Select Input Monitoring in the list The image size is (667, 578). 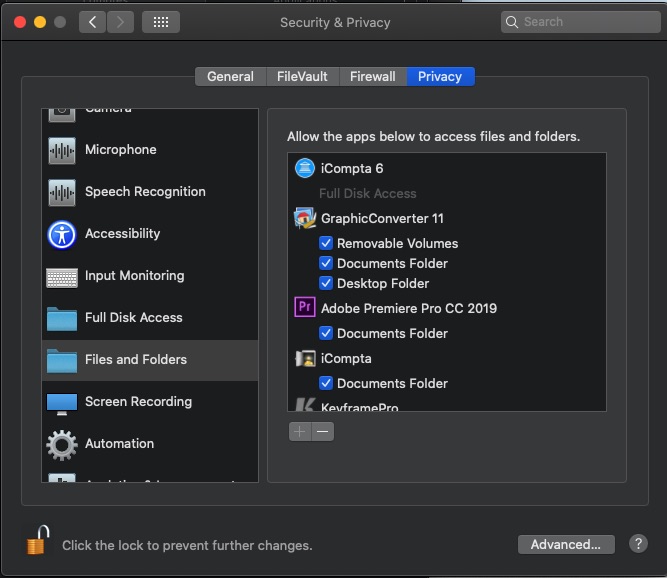tap(150, 276)
